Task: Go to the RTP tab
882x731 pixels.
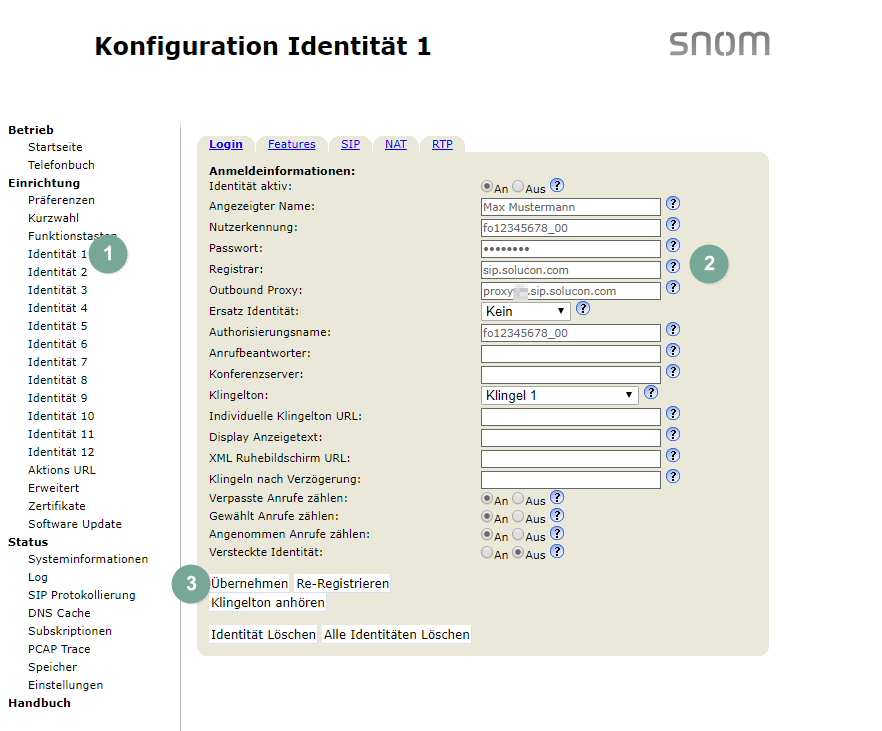Action: [442, 144]
